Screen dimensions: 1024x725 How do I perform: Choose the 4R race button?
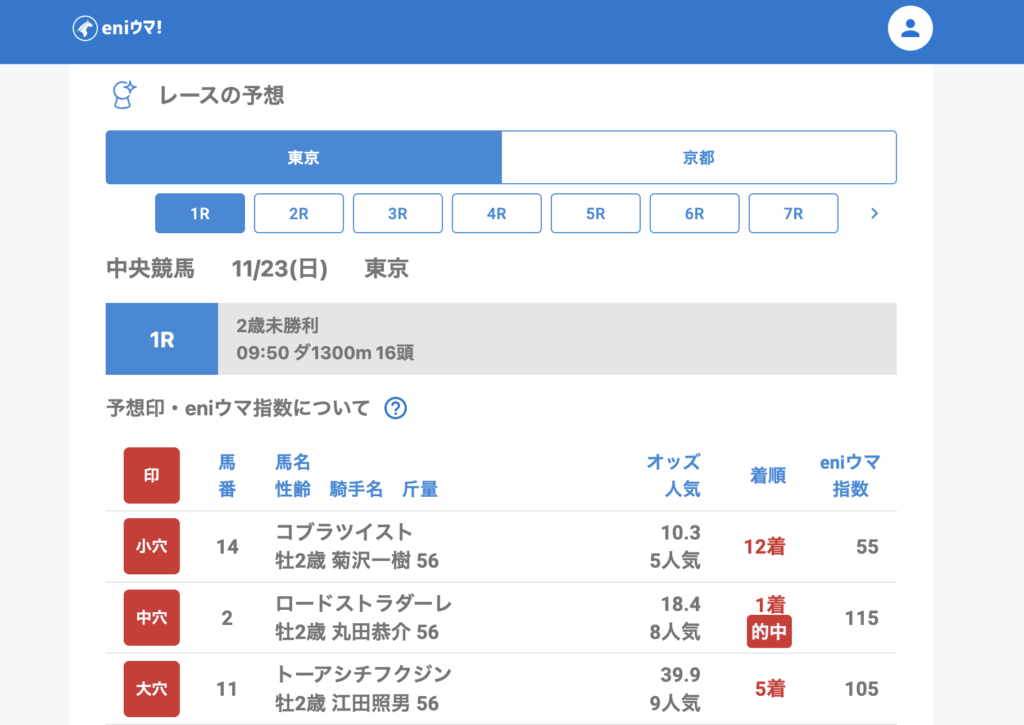click(x=496, y=213)
